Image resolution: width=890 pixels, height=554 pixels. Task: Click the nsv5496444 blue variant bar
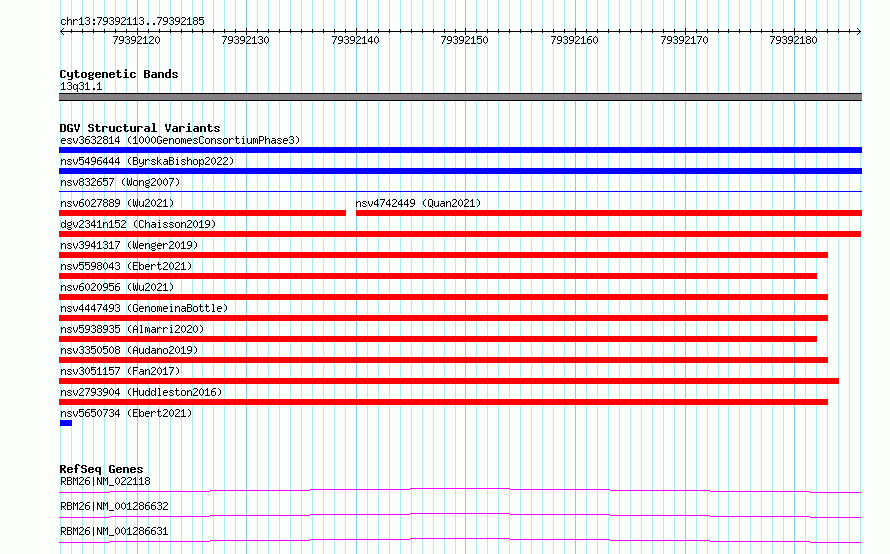tap(460, 171)
